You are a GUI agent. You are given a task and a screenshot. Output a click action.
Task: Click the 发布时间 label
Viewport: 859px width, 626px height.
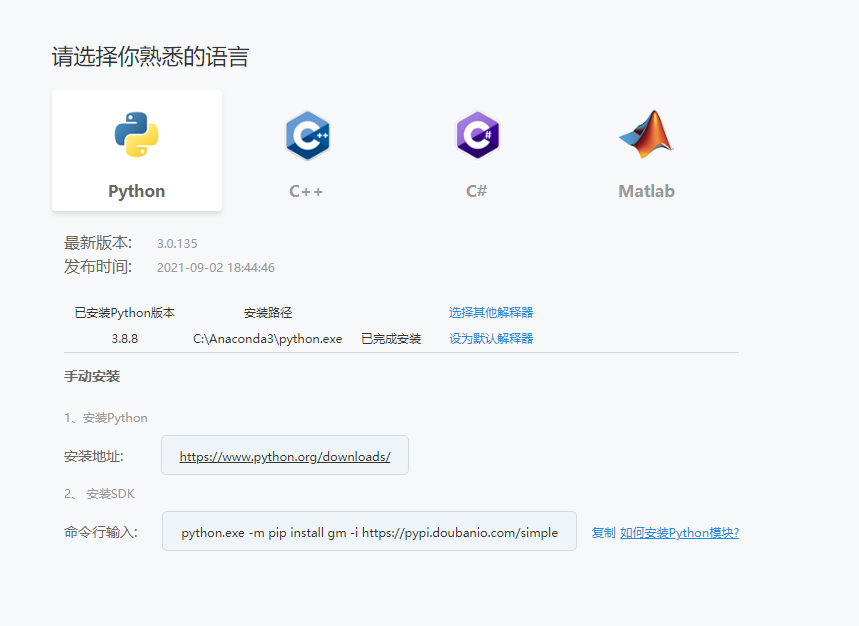coord(98,267)
